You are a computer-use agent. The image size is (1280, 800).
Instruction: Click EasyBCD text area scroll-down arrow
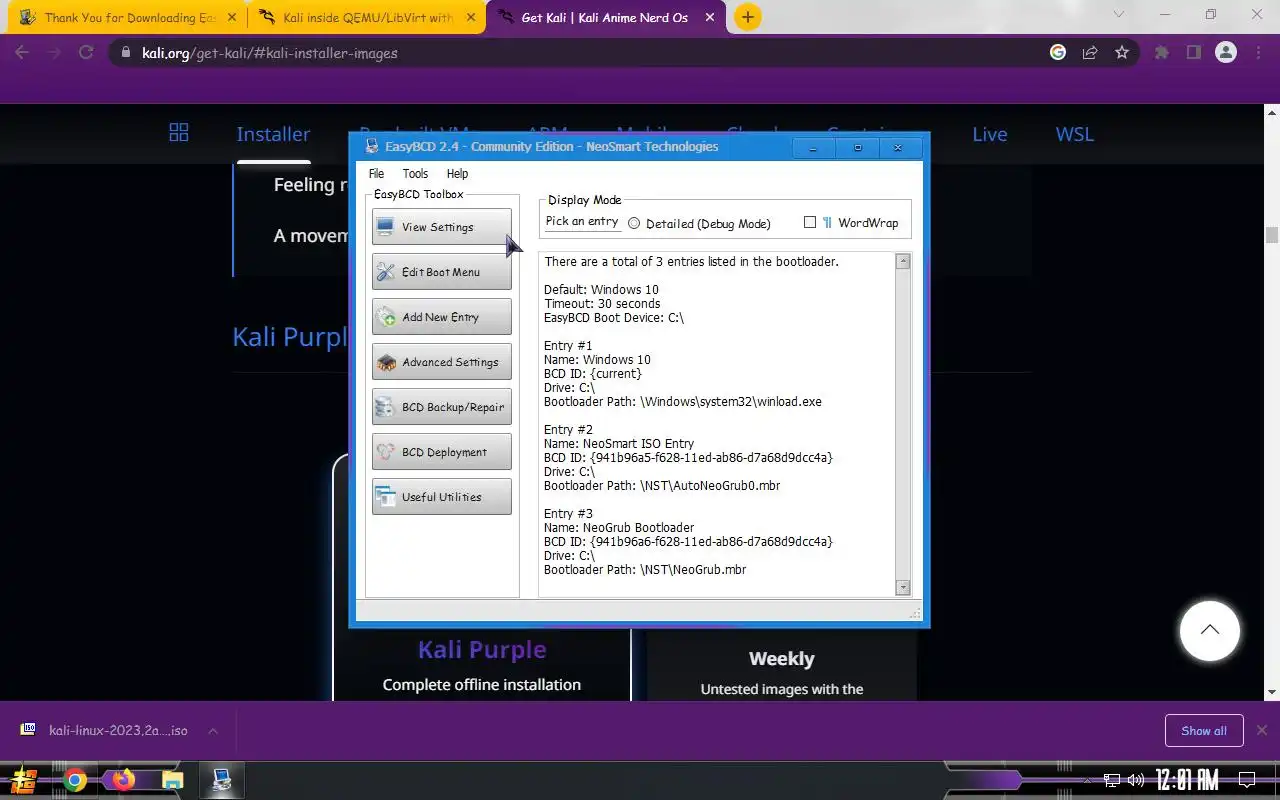(903, 588)
